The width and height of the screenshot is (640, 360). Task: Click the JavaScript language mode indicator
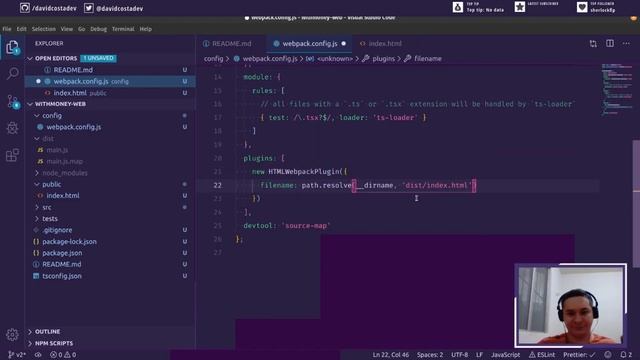click(x=505, y=355)
